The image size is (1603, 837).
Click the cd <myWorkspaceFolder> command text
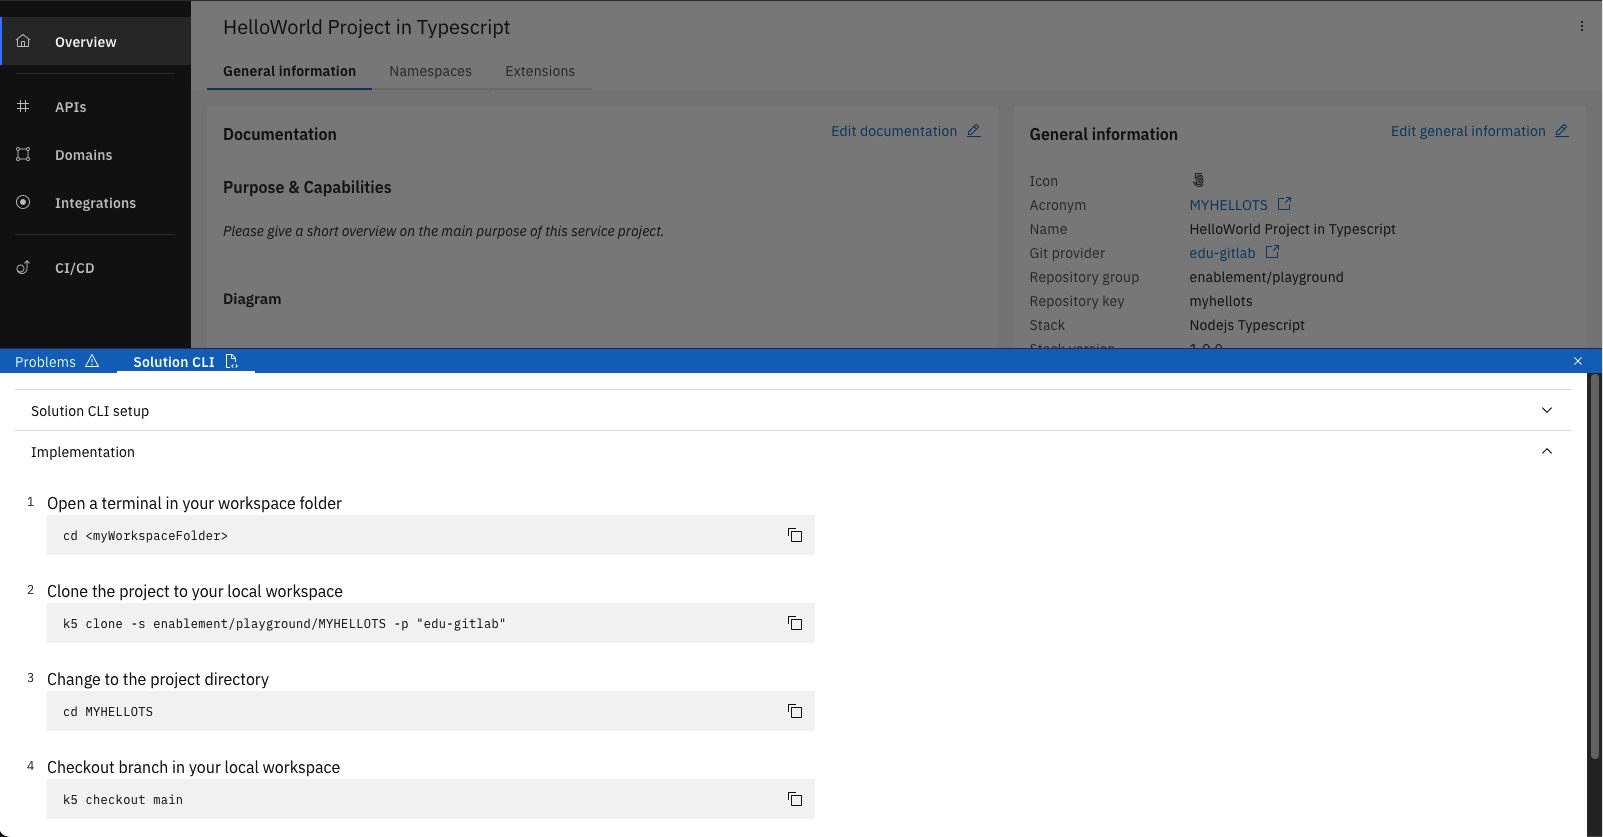pos(145,535)
